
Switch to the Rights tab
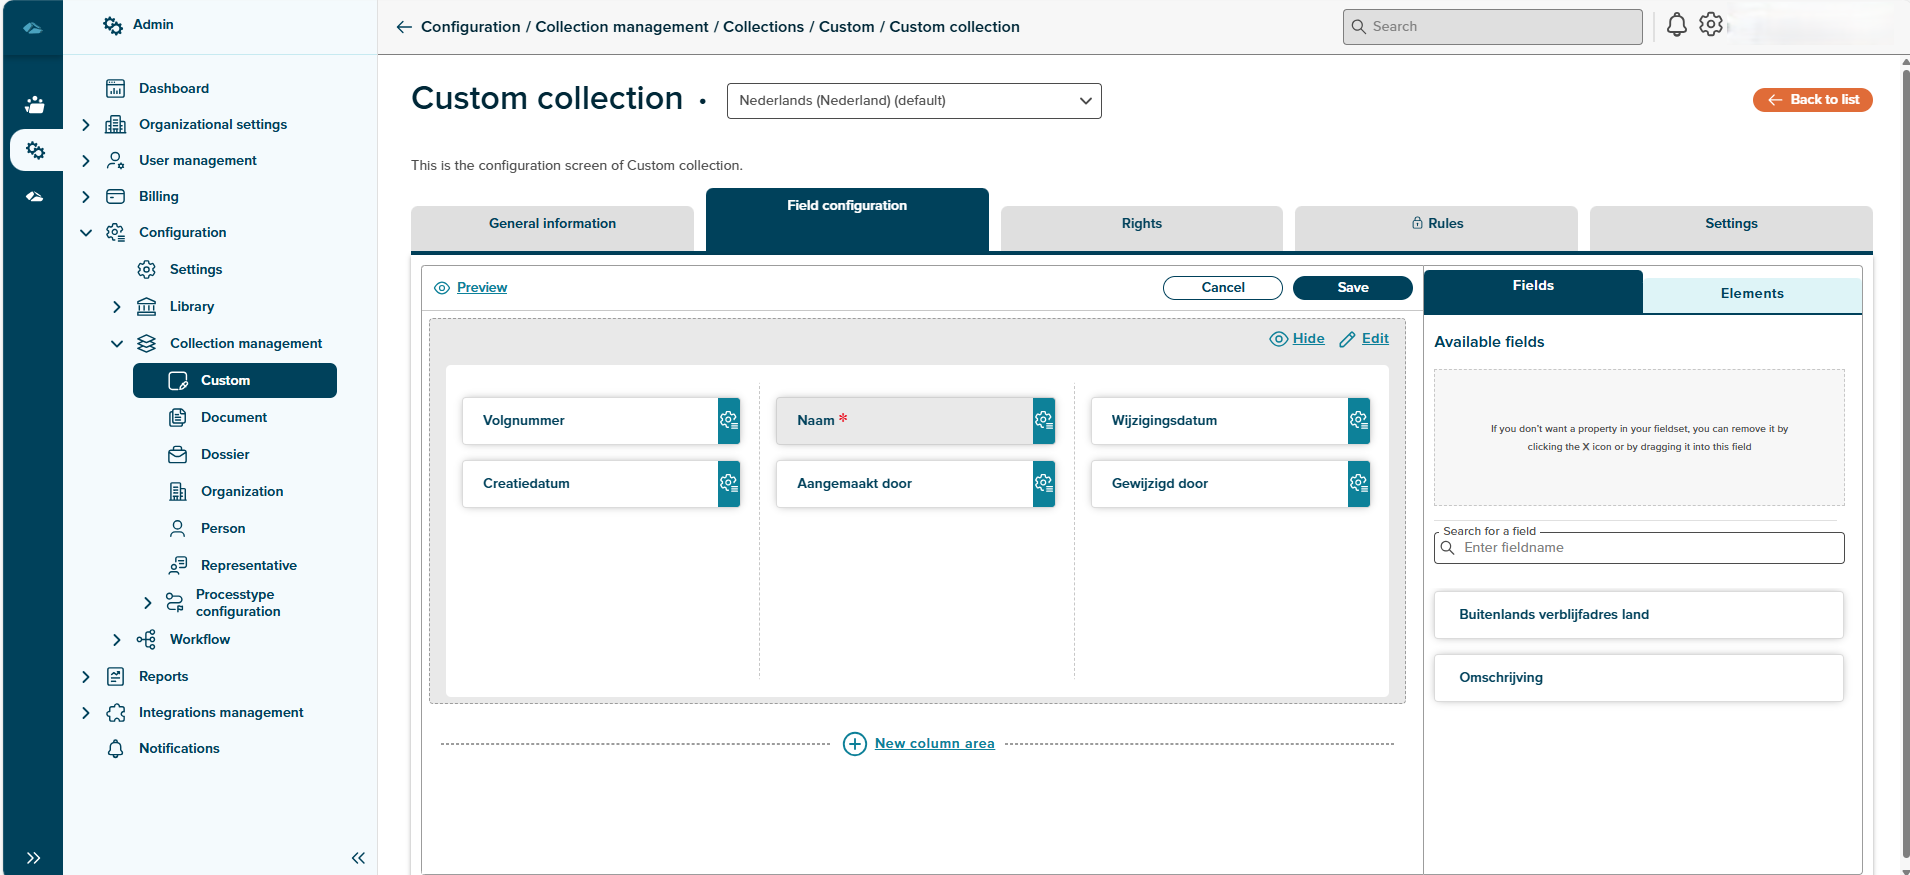1141,224
